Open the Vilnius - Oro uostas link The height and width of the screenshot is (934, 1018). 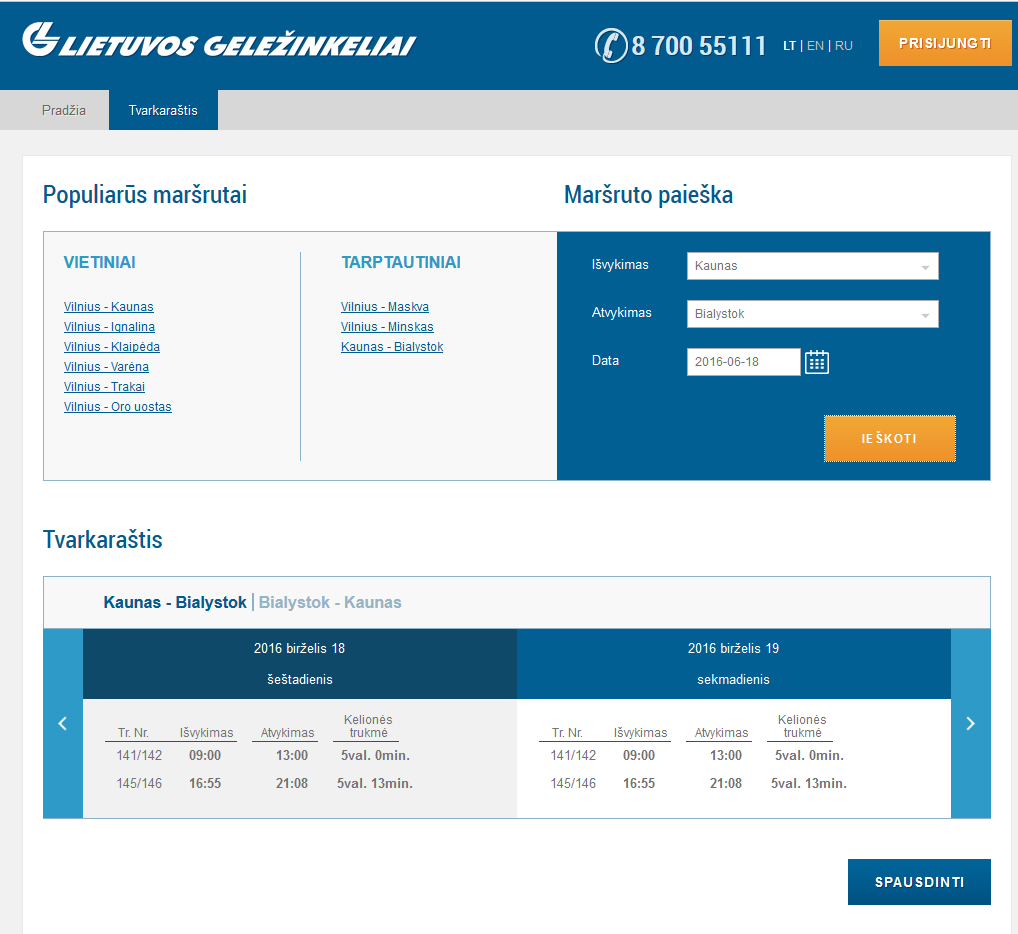point(118,407)
